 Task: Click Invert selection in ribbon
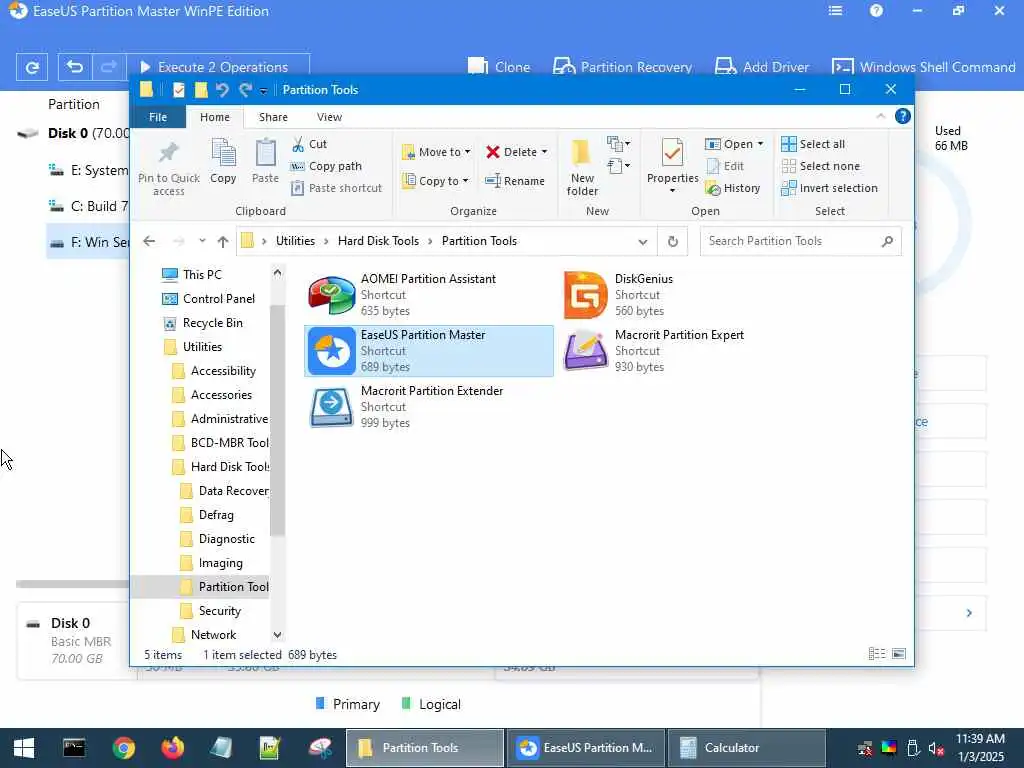pos(829,188)
